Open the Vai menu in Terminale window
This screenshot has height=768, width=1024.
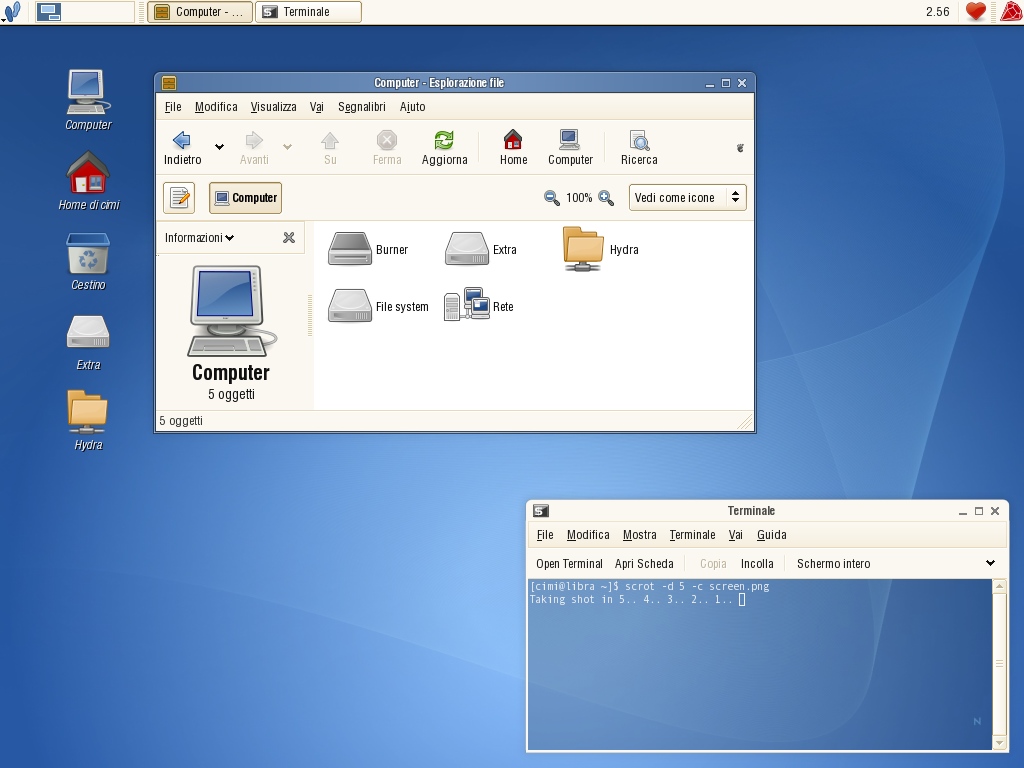pyautogui.click(x=735, y=535)
